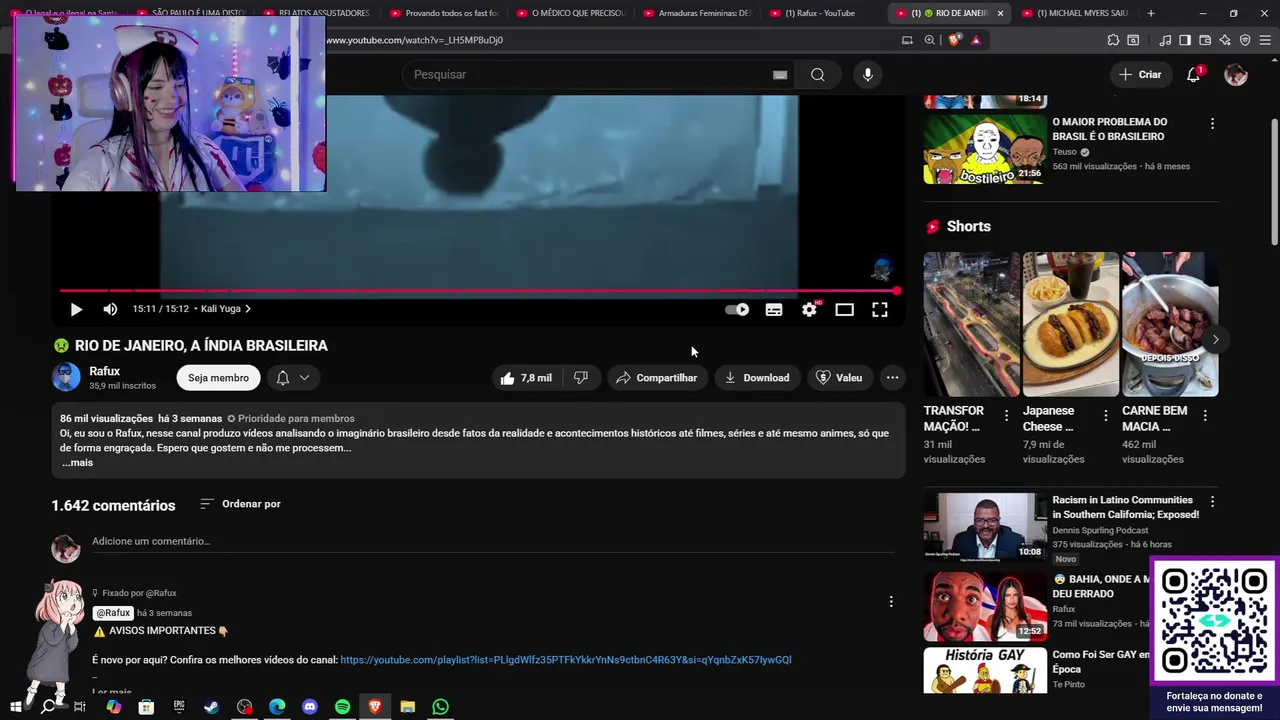Switch to the Rafux - YouTube tab

(x=820, y=13)
